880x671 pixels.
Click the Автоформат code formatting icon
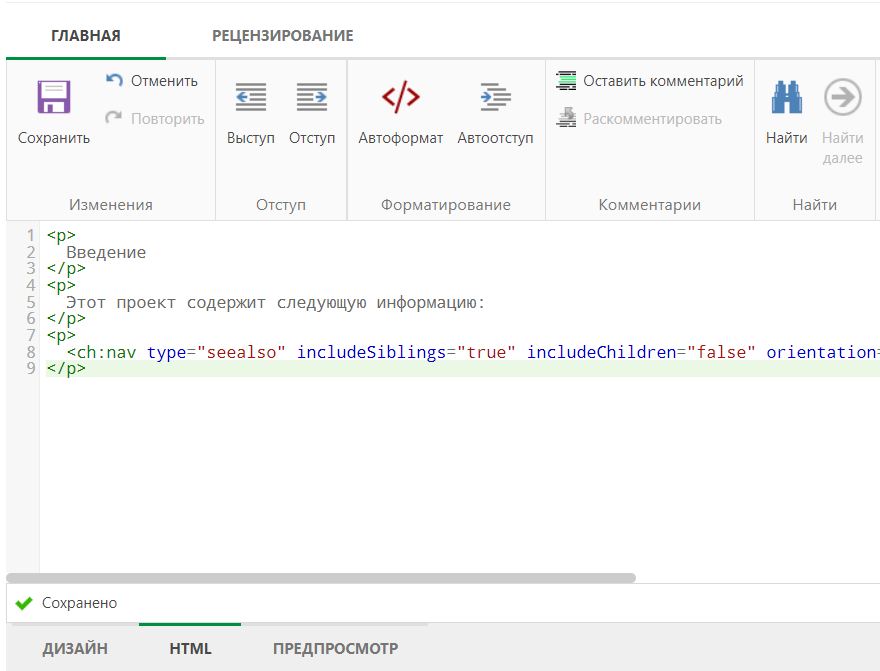coord(399,97)
